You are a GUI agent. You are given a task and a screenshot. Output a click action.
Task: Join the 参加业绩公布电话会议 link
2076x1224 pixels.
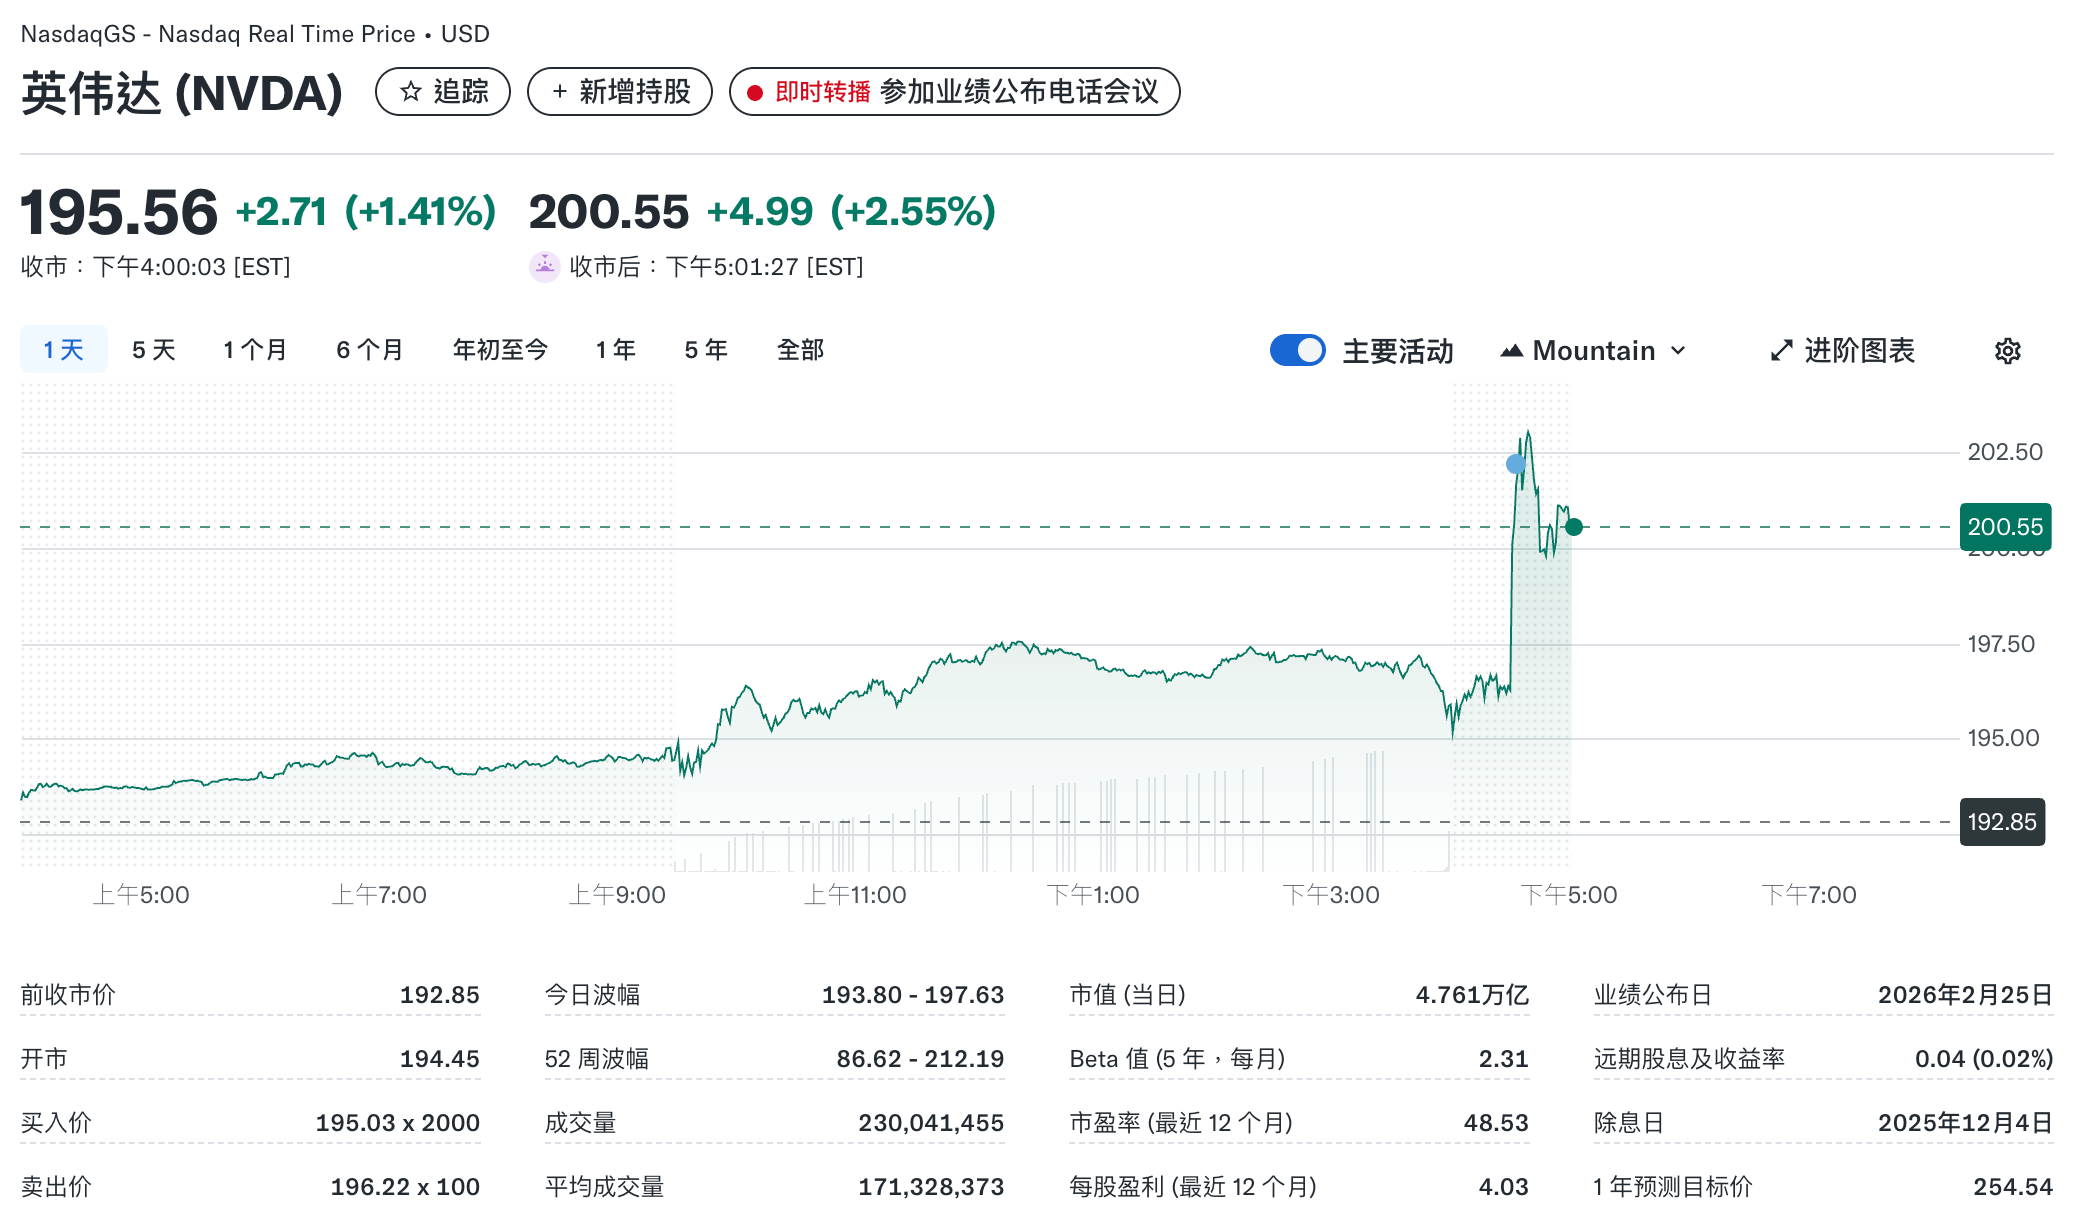tap(1018, 92)
